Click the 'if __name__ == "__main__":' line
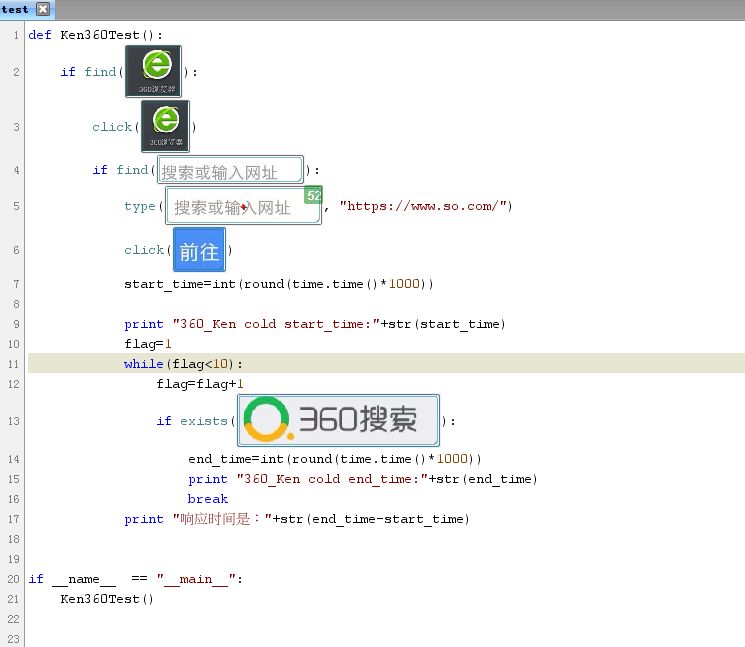Screen dimensions: 745x647 point(135,579)
